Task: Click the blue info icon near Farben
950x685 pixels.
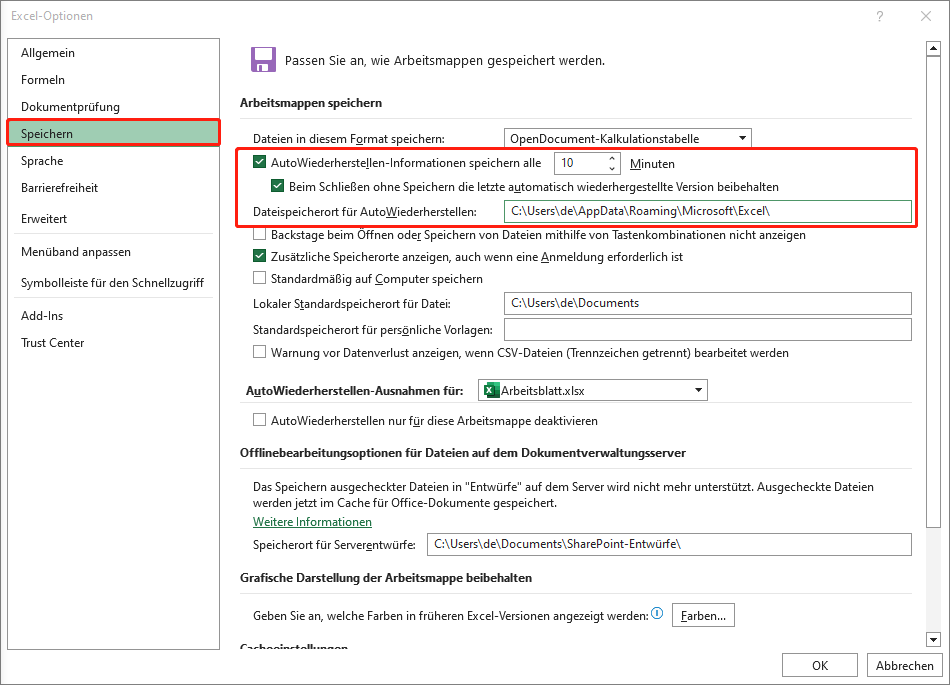Action: (657, 614)
